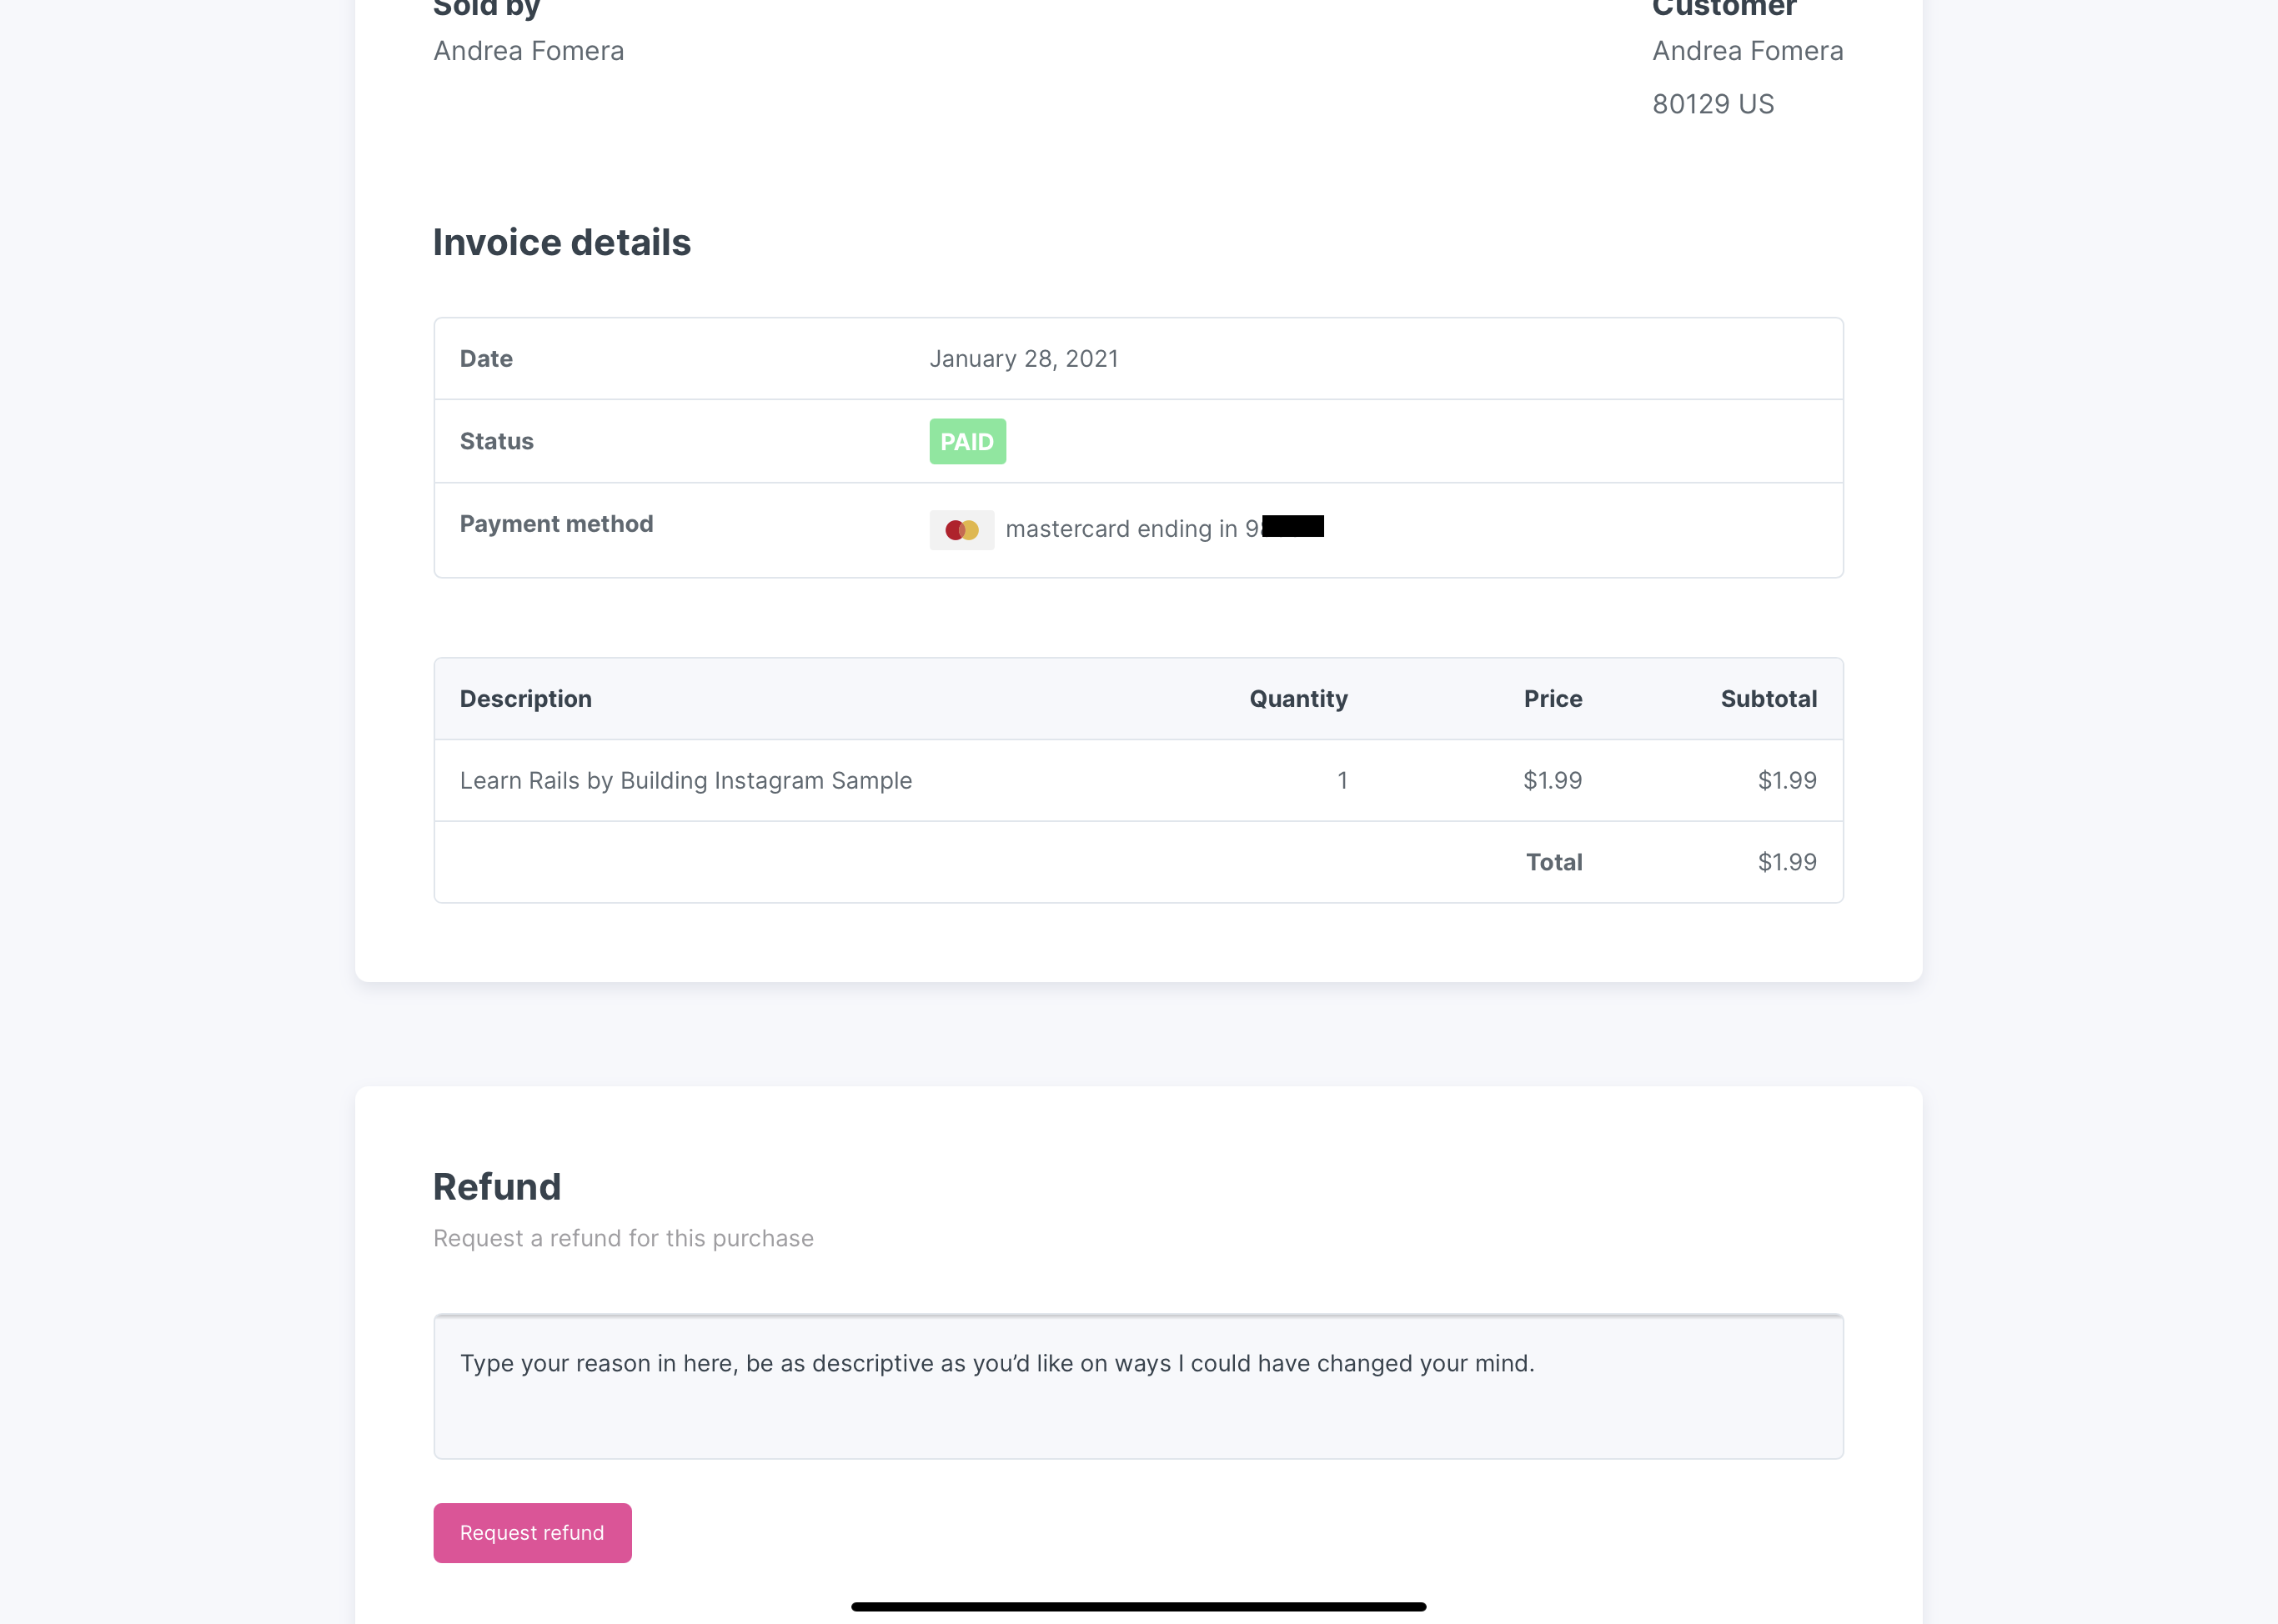Click the Subtotal column header
The width and height of the screenshot is (2278, 1624).
click(1768, 699)
